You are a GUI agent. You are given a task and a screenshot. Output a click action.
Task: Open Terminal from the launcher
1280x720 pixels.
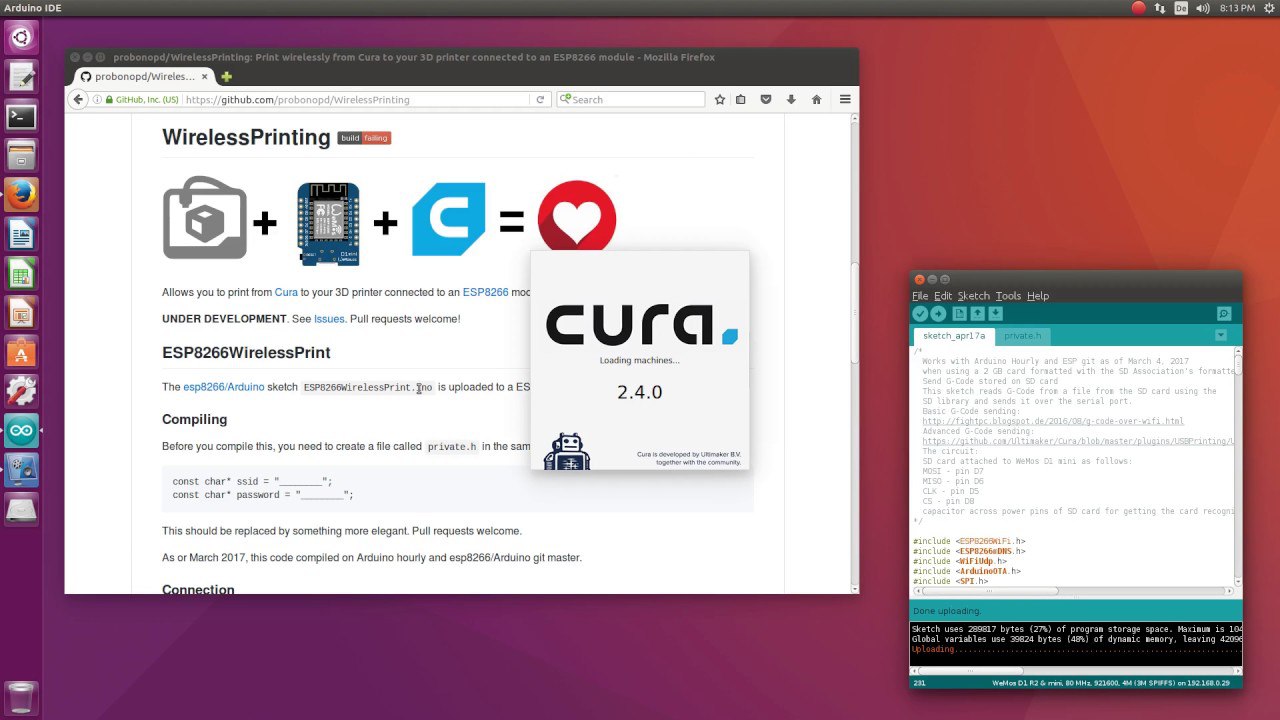pyautogui.click(x=22, y=116)
